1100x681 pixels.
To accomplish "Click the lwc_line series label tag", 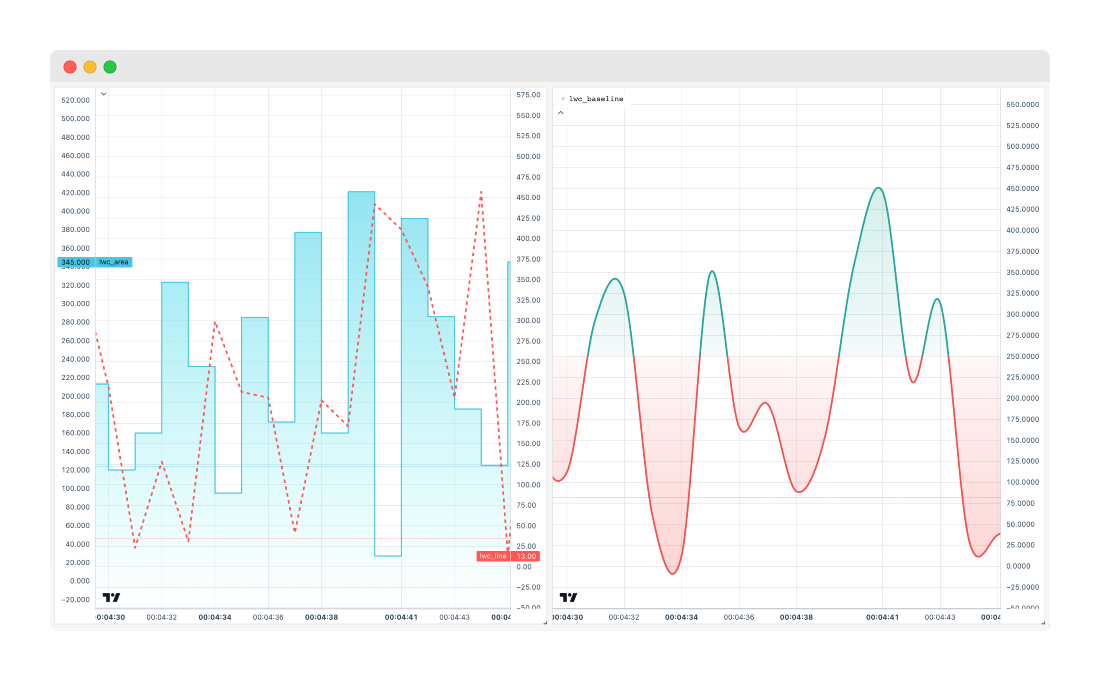I will (x=493, y=556).
